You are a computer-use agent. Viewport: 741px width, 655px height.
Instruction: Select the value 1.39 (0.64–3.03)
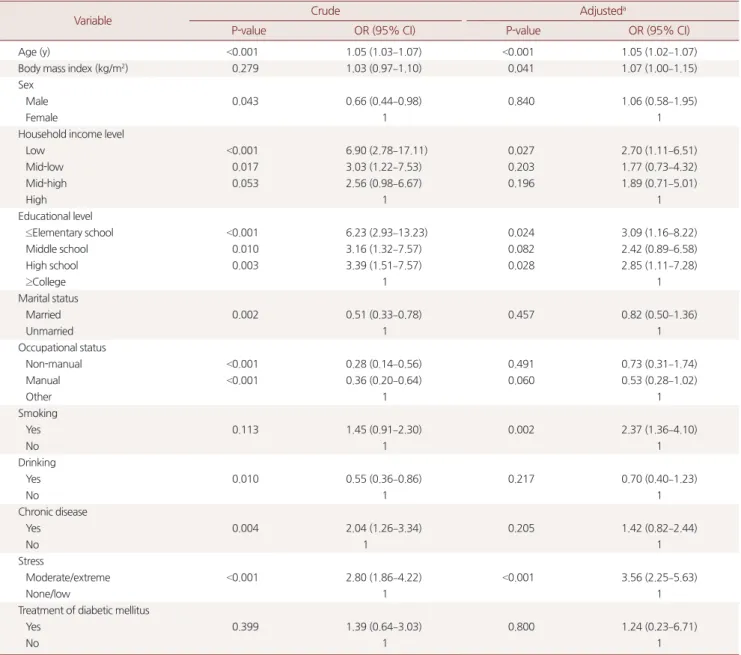tap(383, 627)
